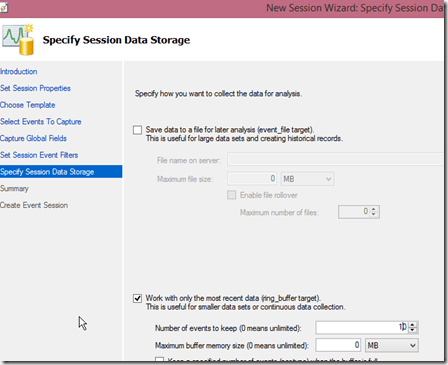Uncheck the ring_buffer target checkbox
The height and width of the screenshot is (365, 448).
pyautogui.click(x=137, y=298)
